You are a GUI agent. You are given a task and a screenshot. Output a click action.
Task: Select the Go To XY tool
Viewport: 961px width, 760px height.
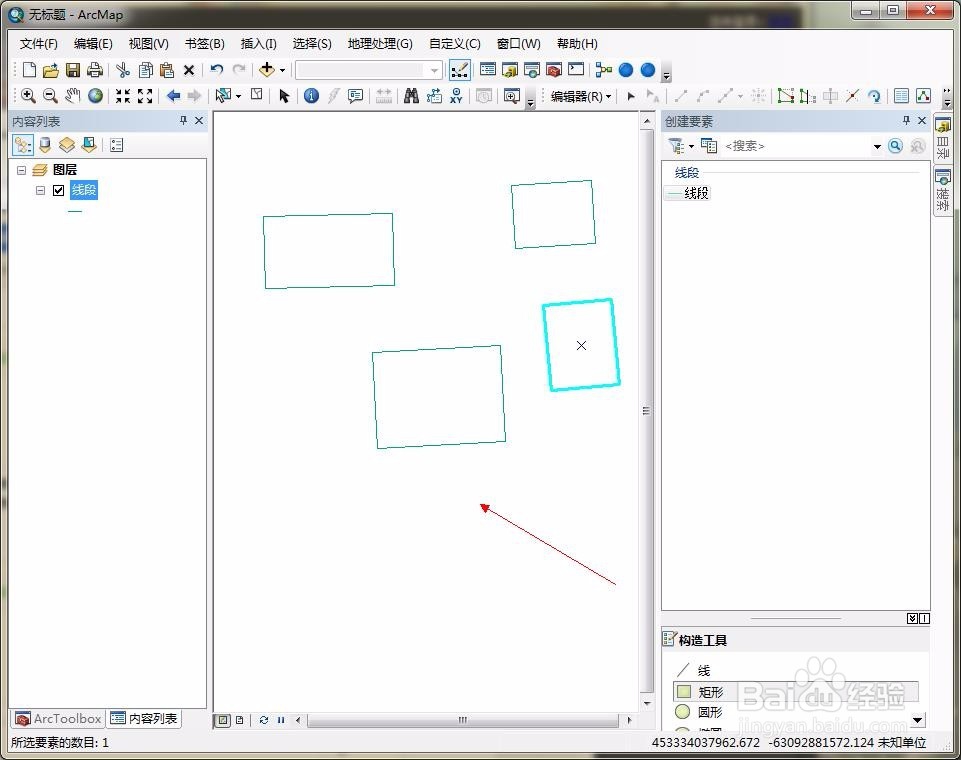(455, 95)
